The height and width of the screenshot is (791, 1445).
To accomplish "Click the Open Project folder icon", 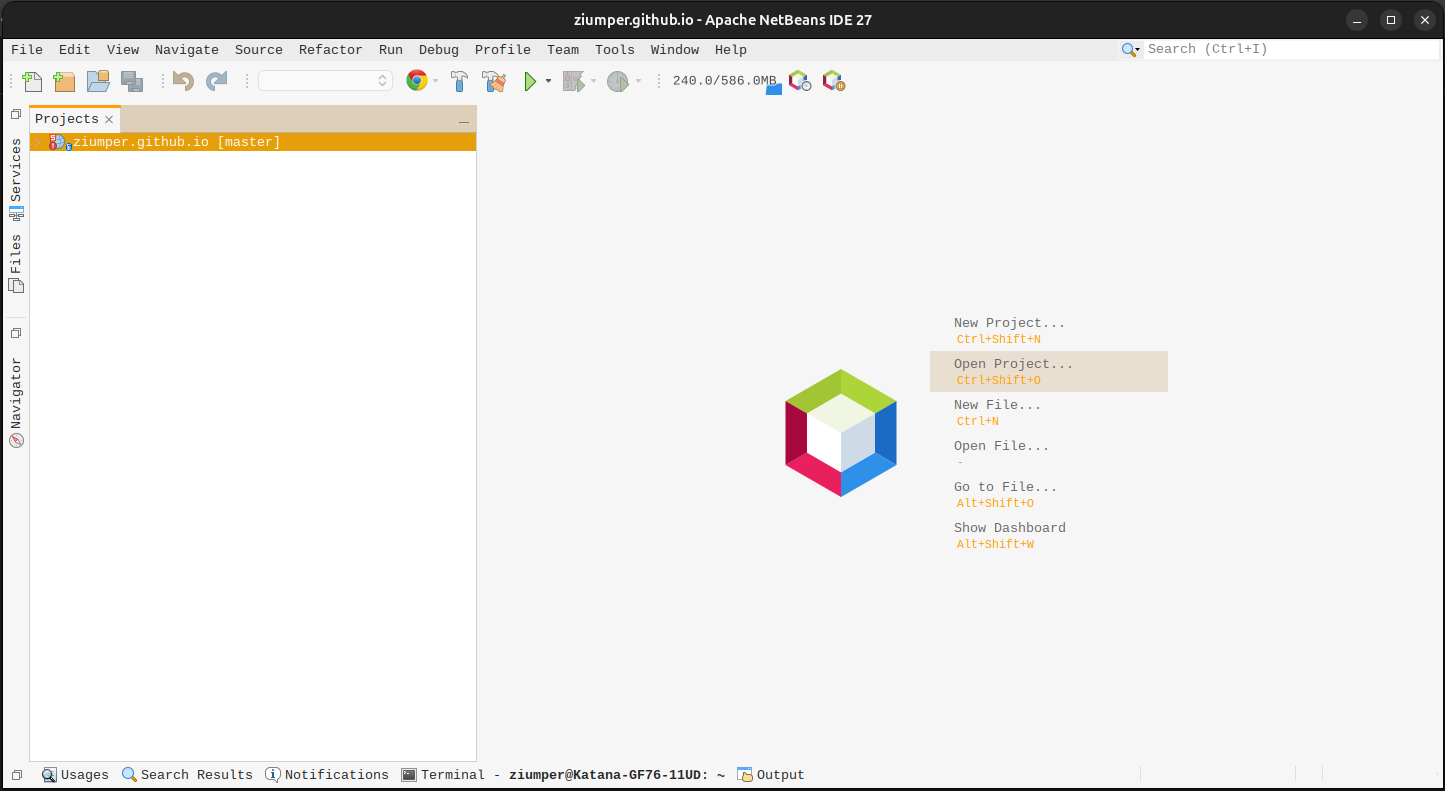I will point(98,81).
